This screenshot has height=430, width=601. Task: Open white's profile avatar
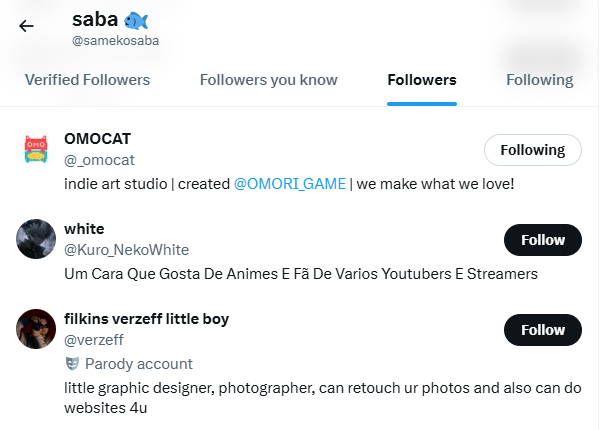[35, 239]
